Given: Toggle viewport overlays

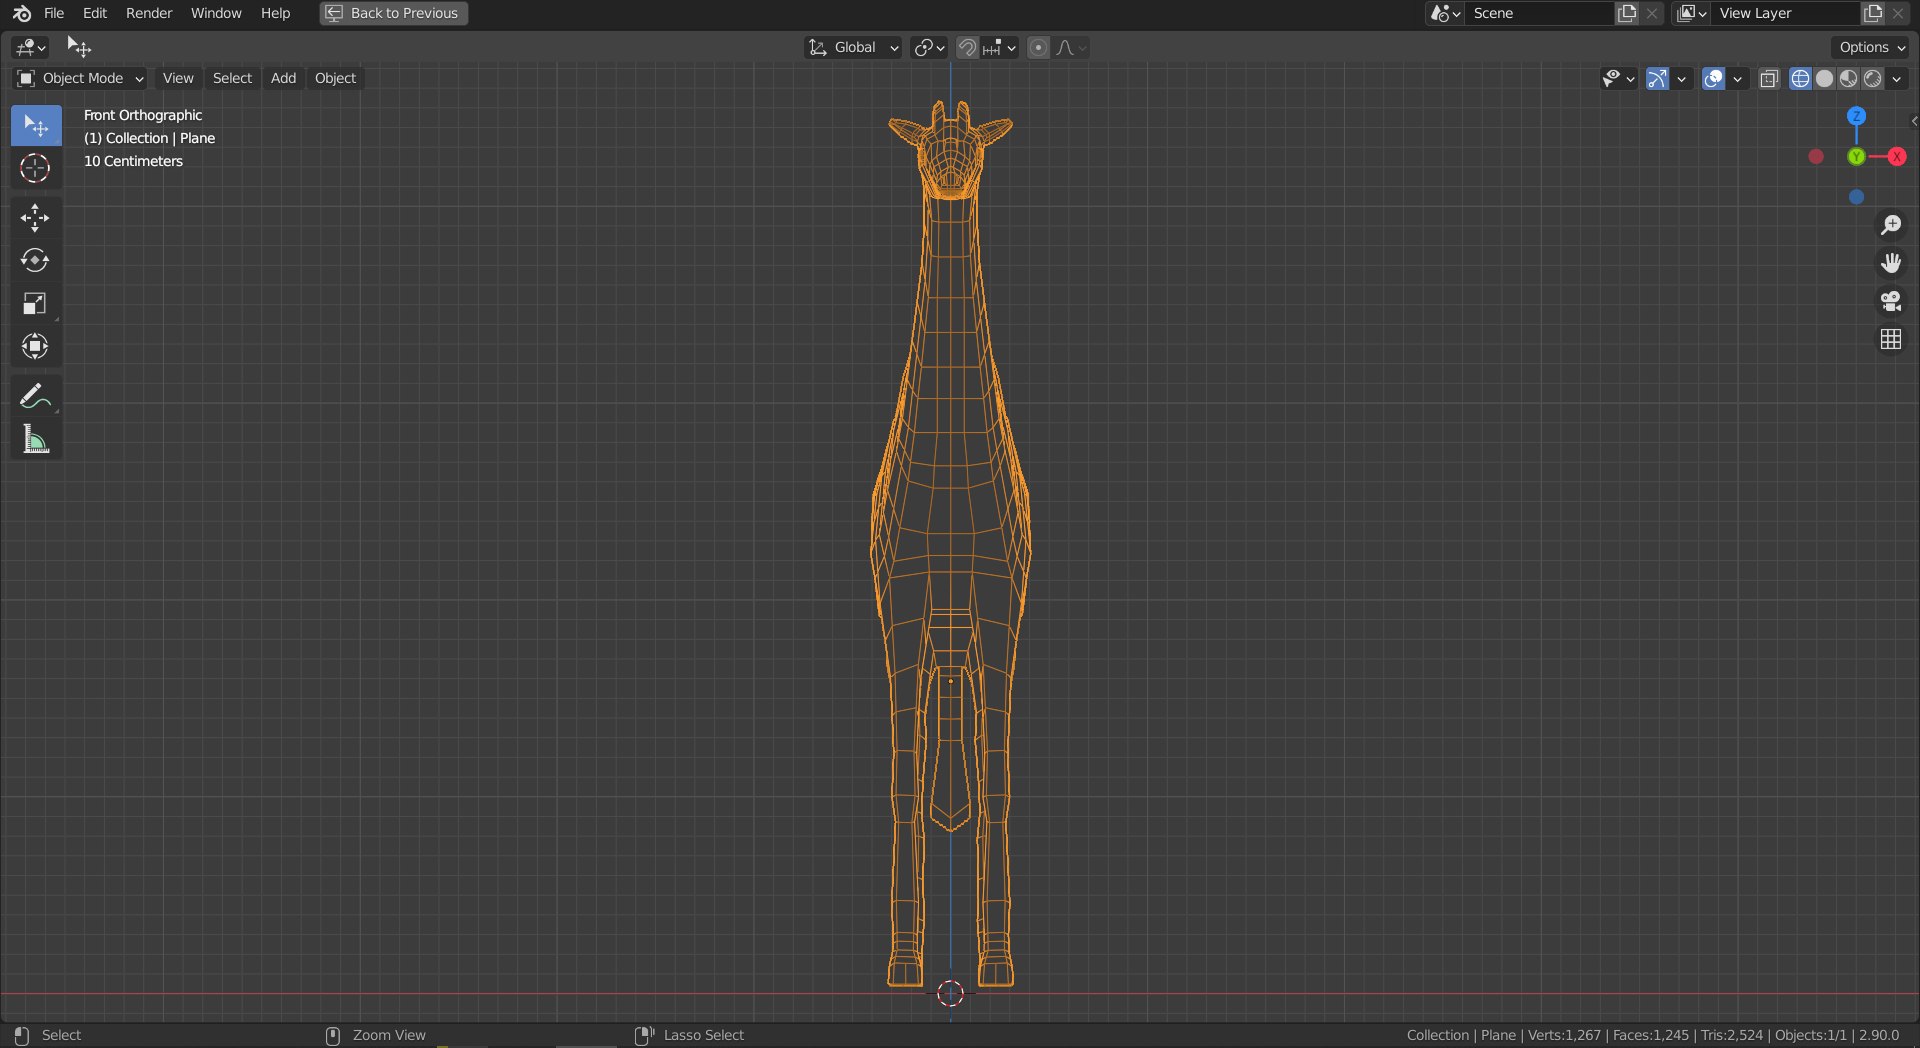Looking at the screenshot, I should click(1713, 78).
